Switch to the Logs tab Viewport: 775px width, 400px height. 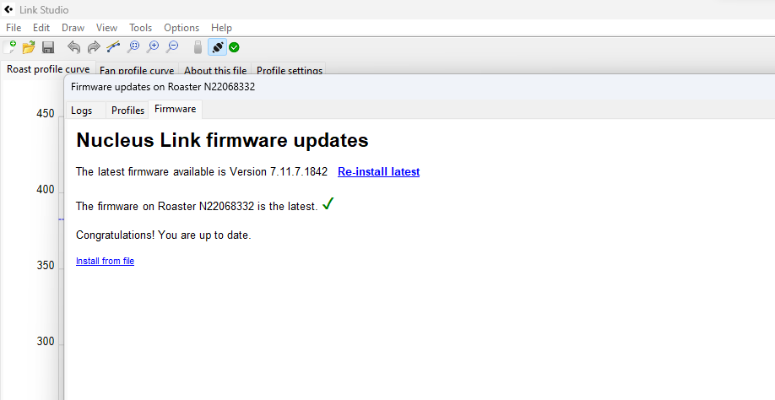[82, 110]
